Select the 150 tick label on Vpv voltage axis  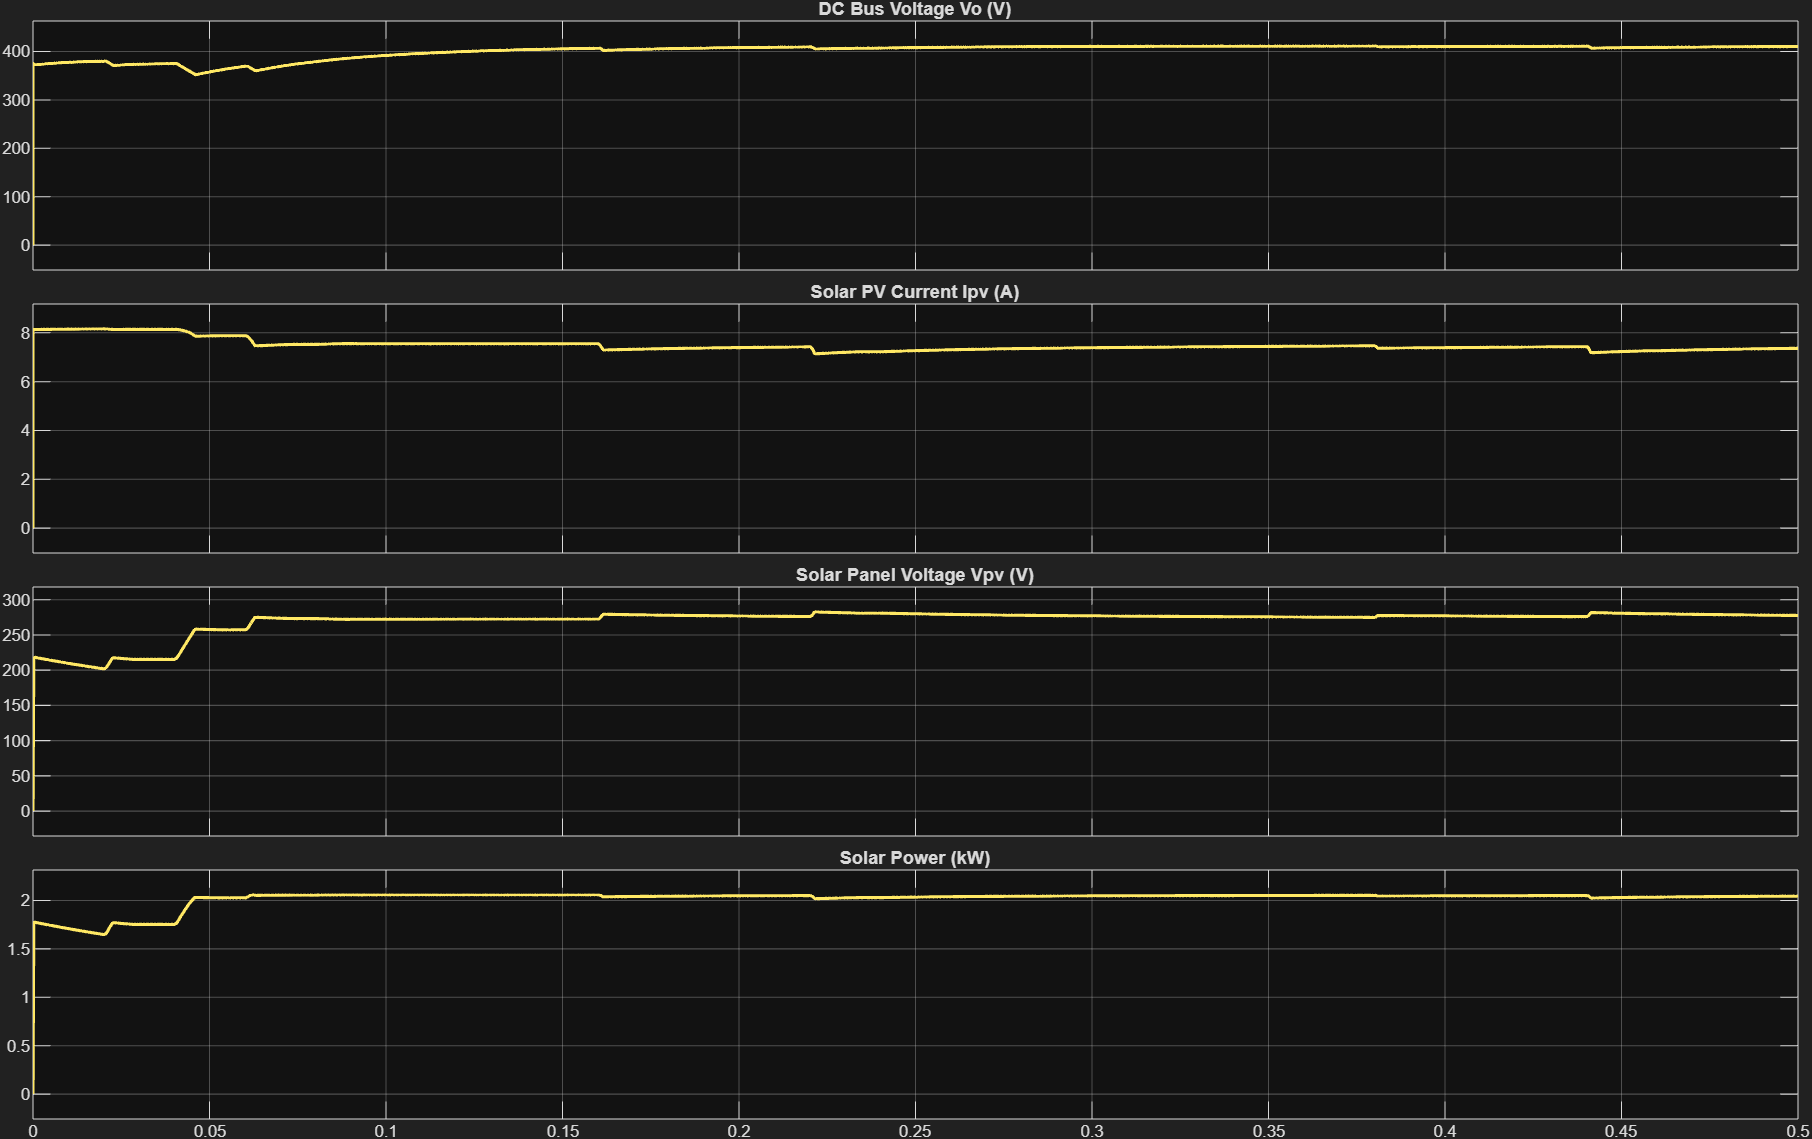click(17, 706)
